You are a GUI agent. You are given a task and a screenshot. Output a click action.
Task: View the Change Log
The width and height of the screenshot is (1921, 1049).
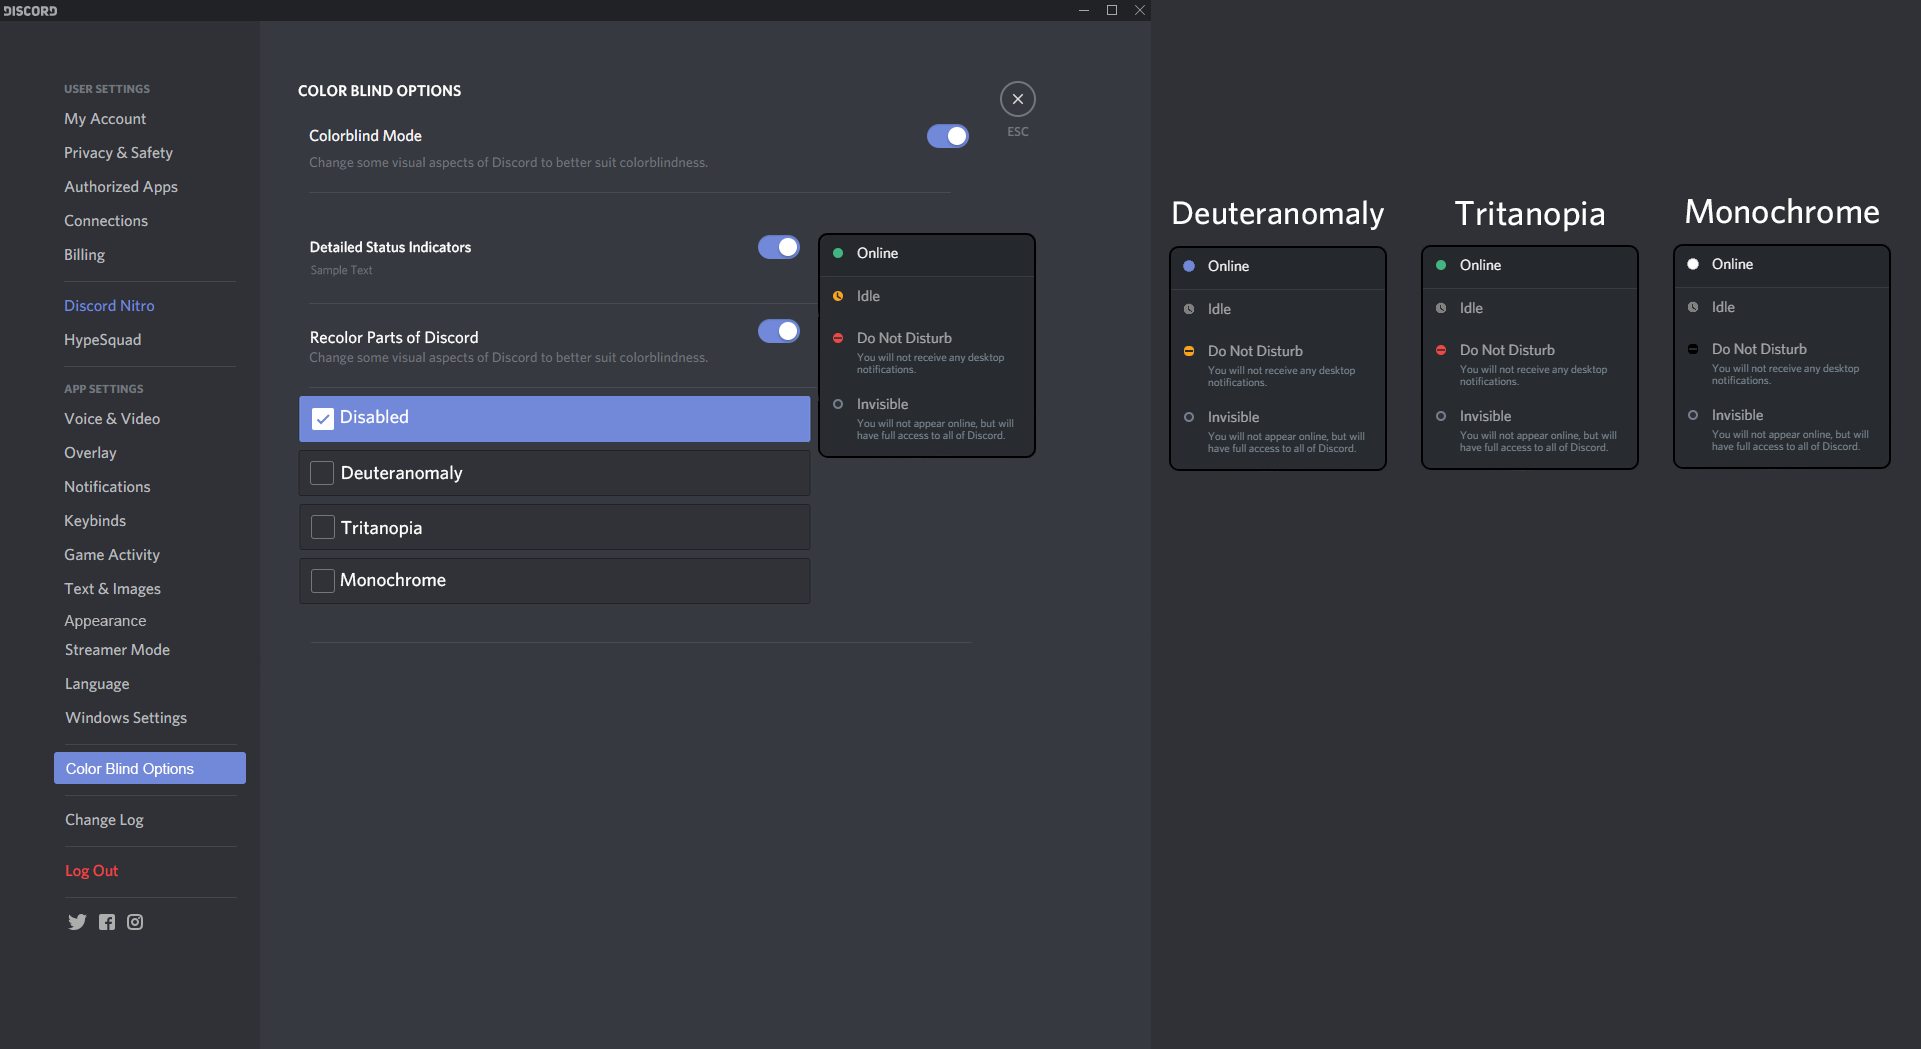coord(104,820)
